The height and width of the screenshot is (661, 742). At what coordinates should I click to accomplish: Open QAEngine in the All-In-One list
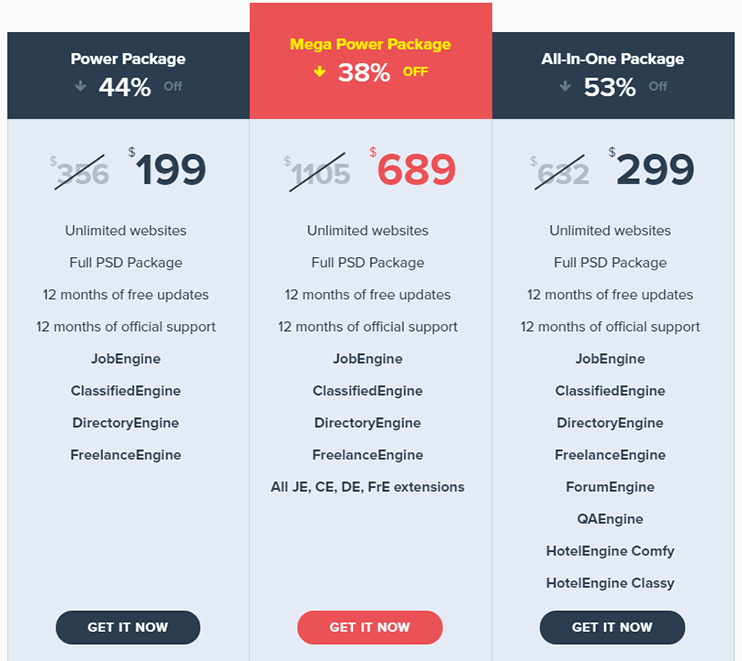tap(610, 519)
